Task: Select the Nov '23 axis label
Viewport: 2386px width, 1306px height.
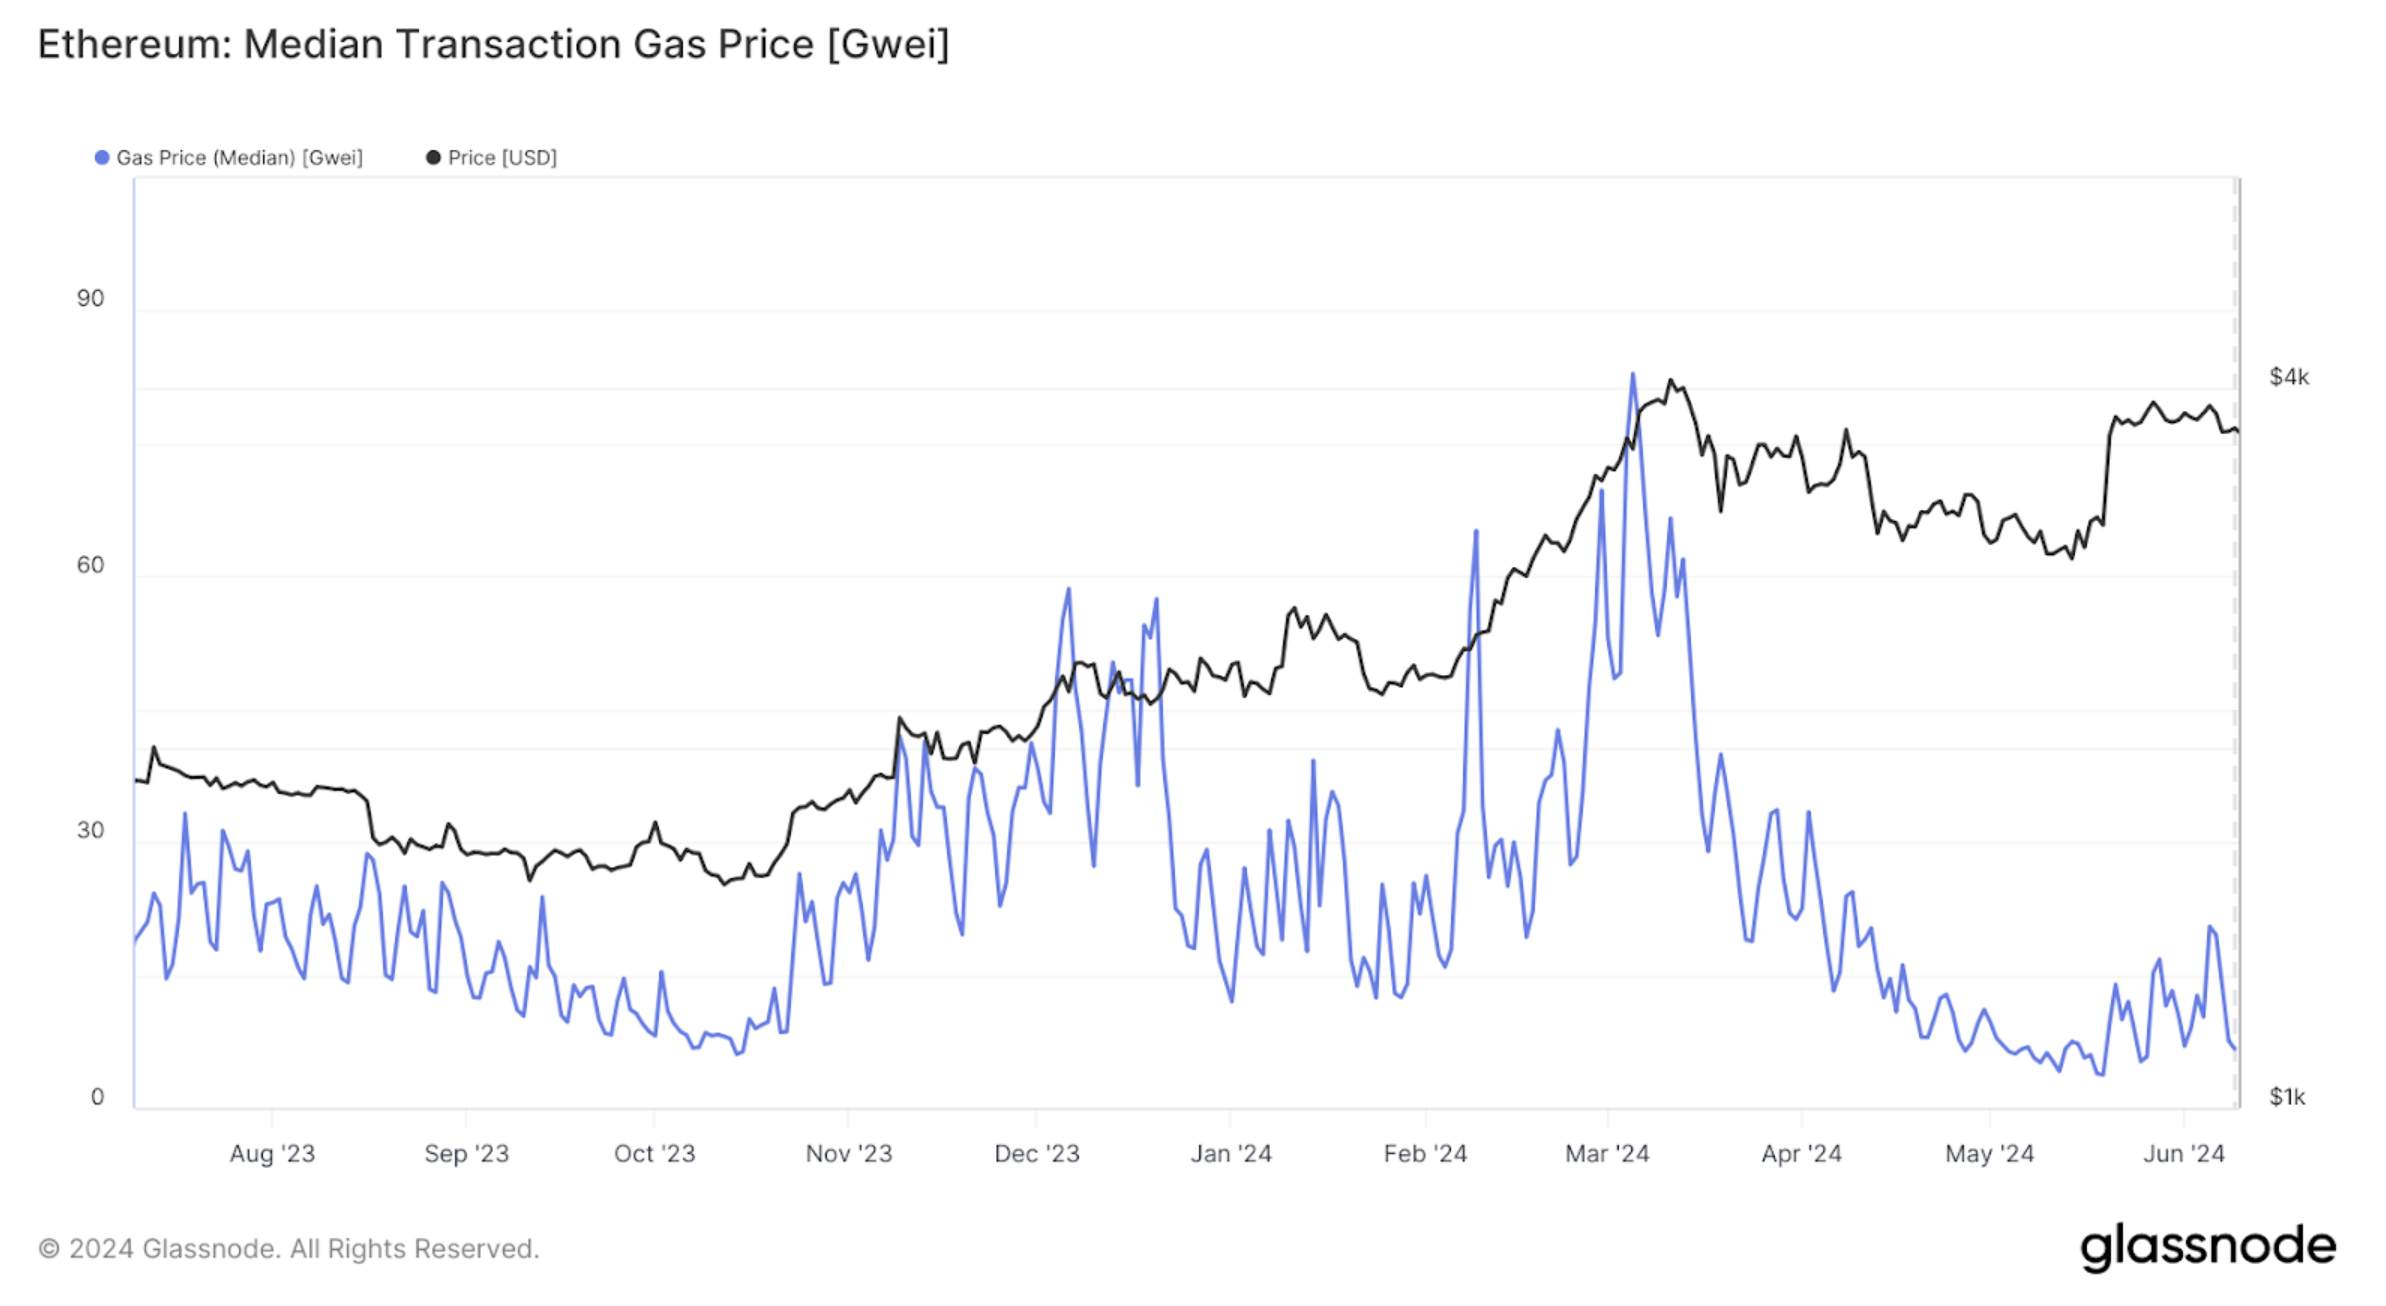Action: pyautogui.click(x=848, y=1154)
